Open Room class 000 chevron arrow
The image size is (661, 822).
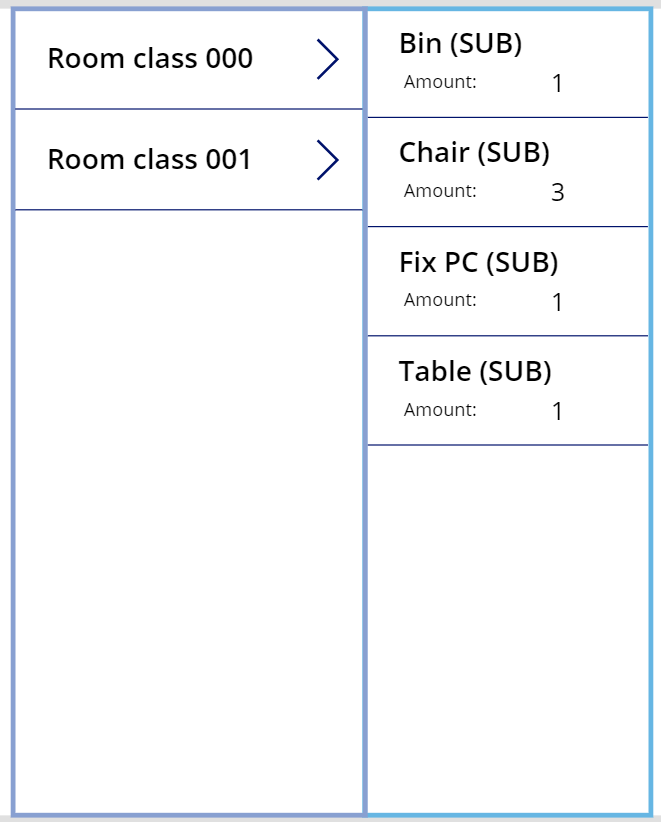[x=327, y=59]
